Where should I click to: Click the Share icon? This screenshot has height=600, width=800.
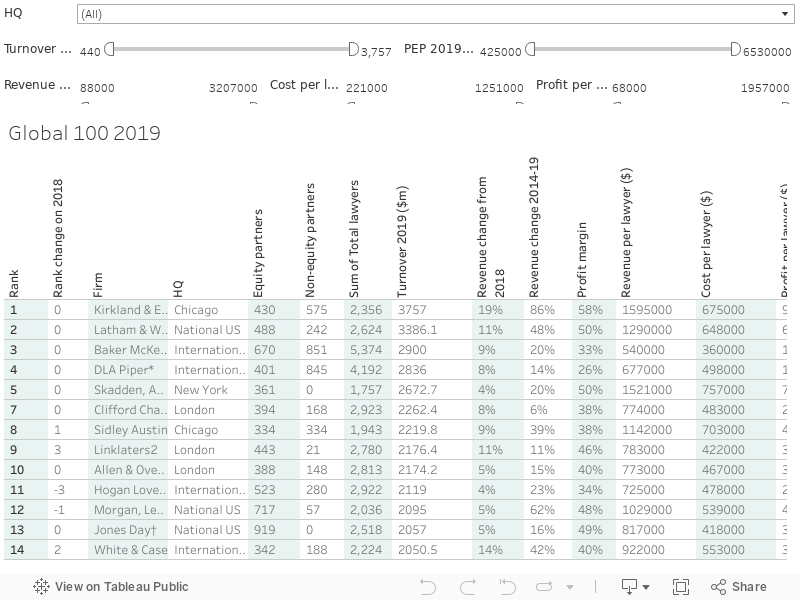coord(739,587)
